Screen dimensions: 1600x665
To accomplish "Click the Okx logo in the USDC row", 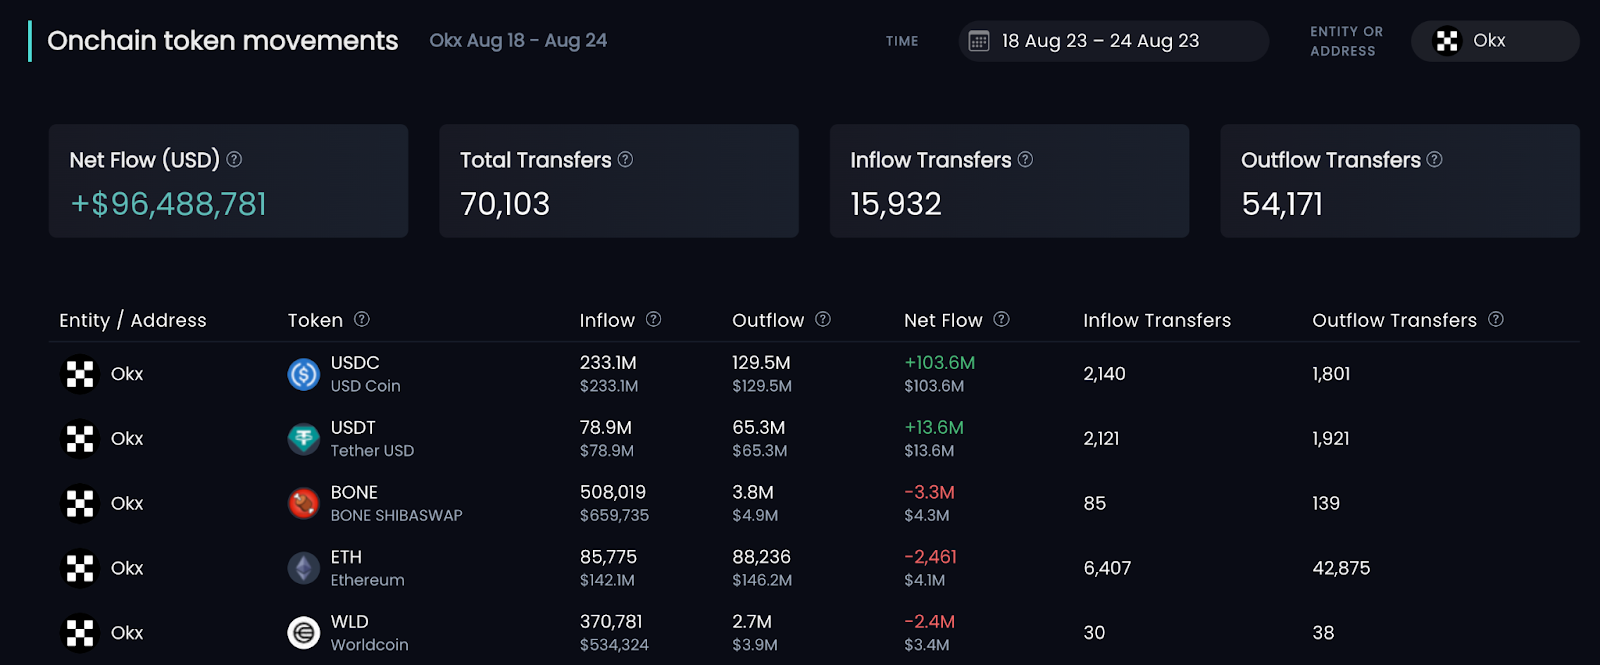I will 79,374.
